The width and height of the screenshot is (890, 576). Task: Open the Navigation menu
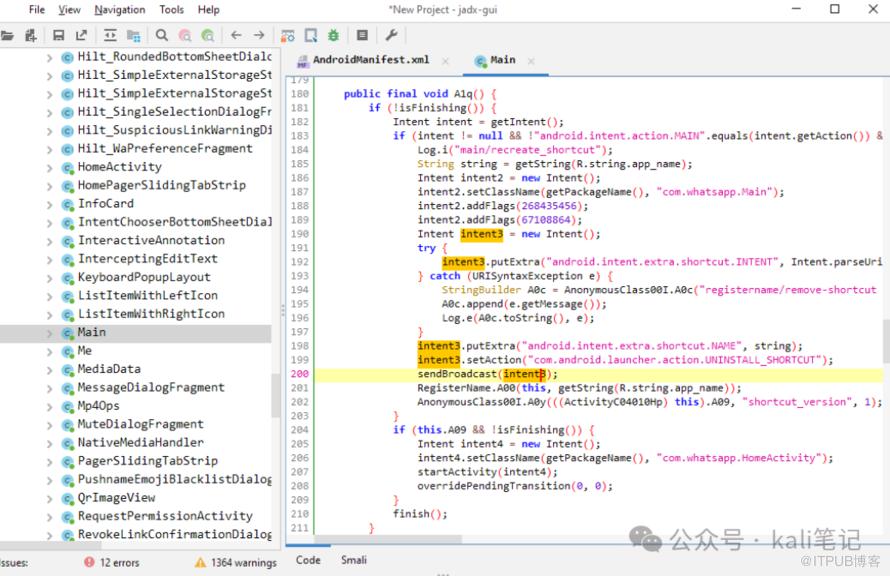(119, 9)
